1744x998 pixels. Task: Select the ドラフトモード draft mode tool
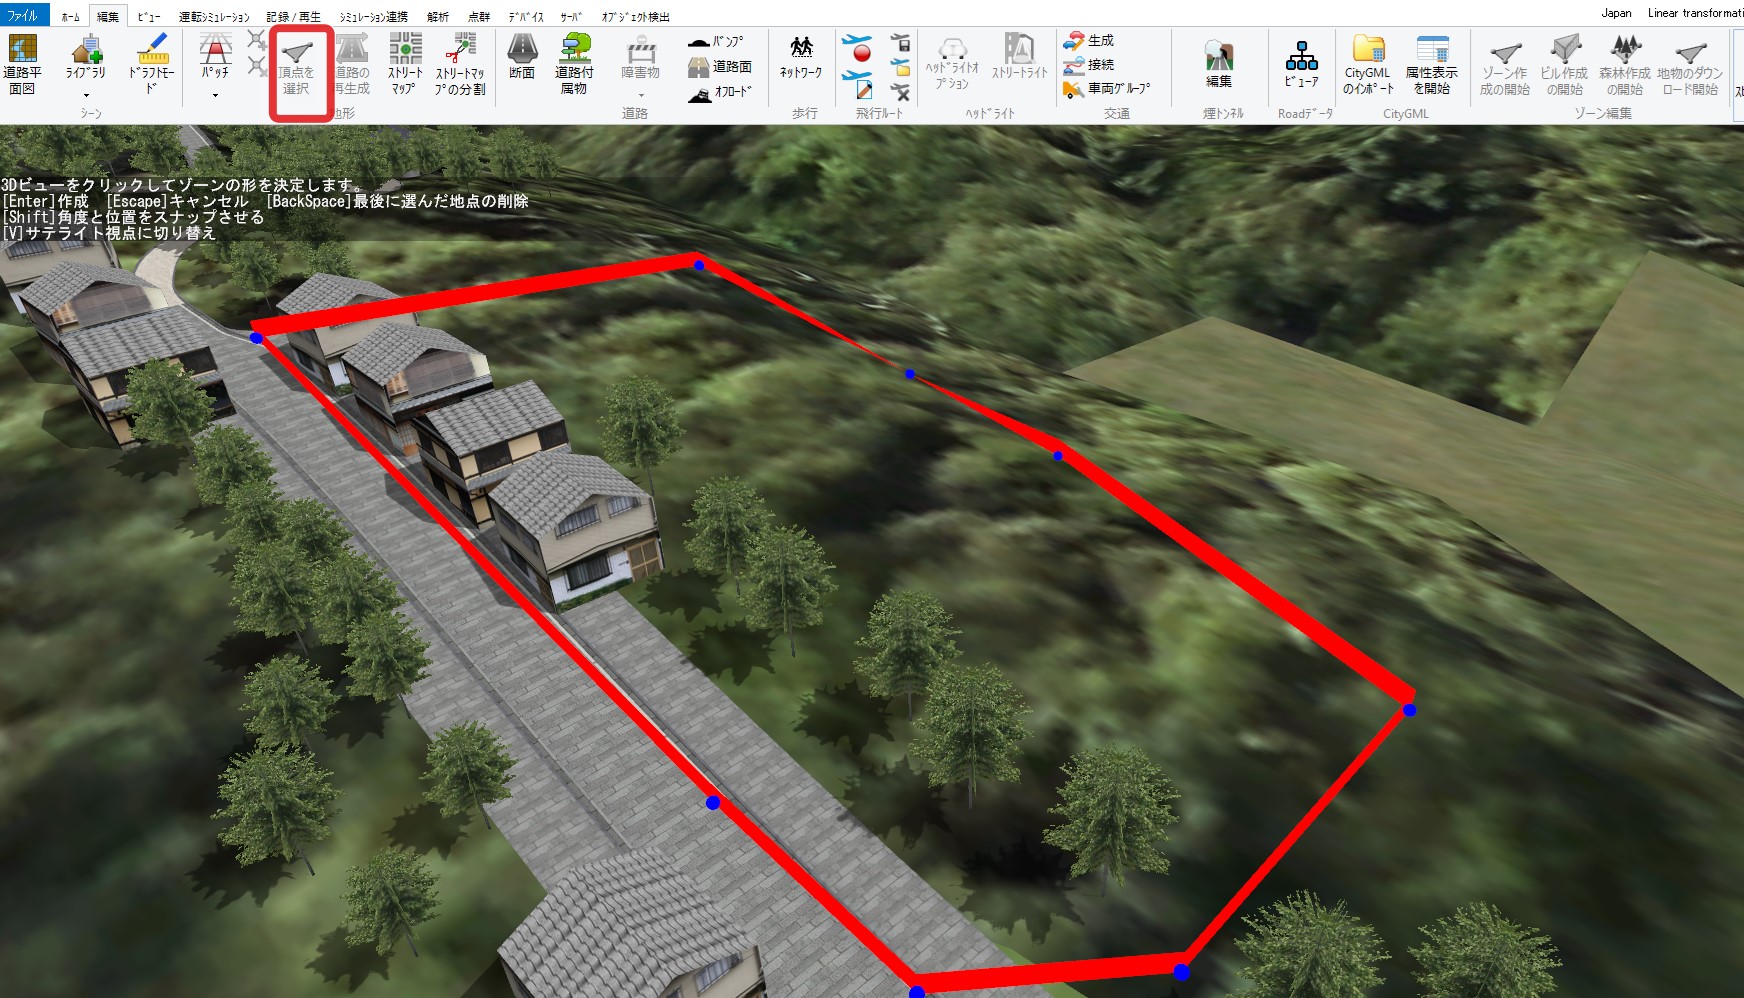152,64
